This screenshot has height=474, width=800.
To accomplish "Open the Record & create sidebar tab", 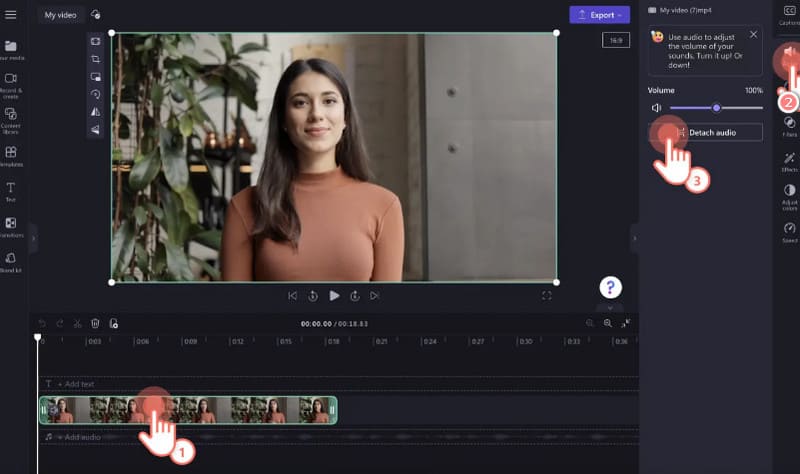I will 11,86.
